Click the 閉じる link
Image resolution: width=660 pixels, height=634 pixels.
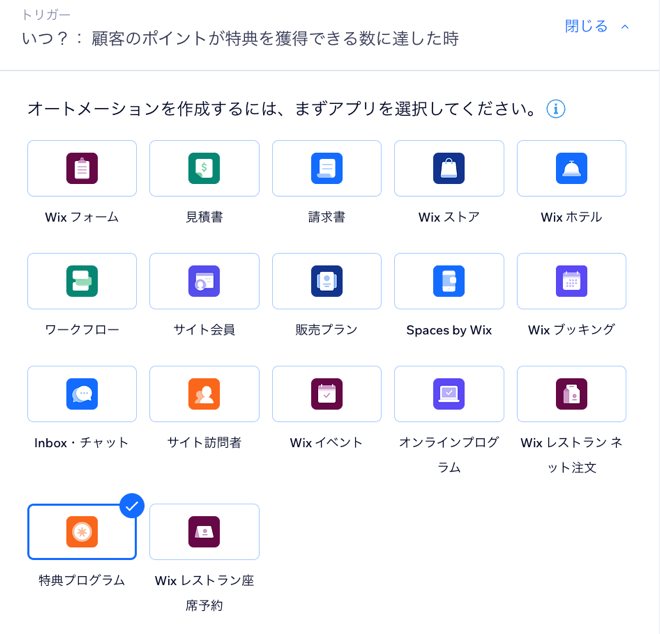tap(586, 27)
